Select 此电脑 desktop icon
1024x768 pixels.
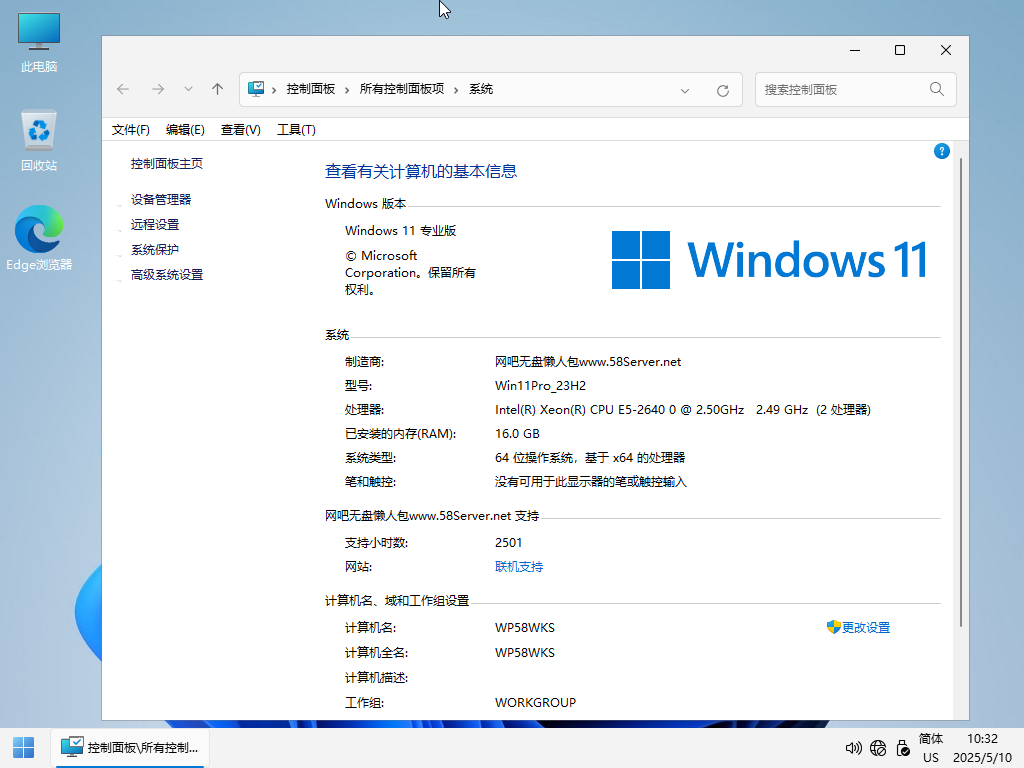click(39, 42)
